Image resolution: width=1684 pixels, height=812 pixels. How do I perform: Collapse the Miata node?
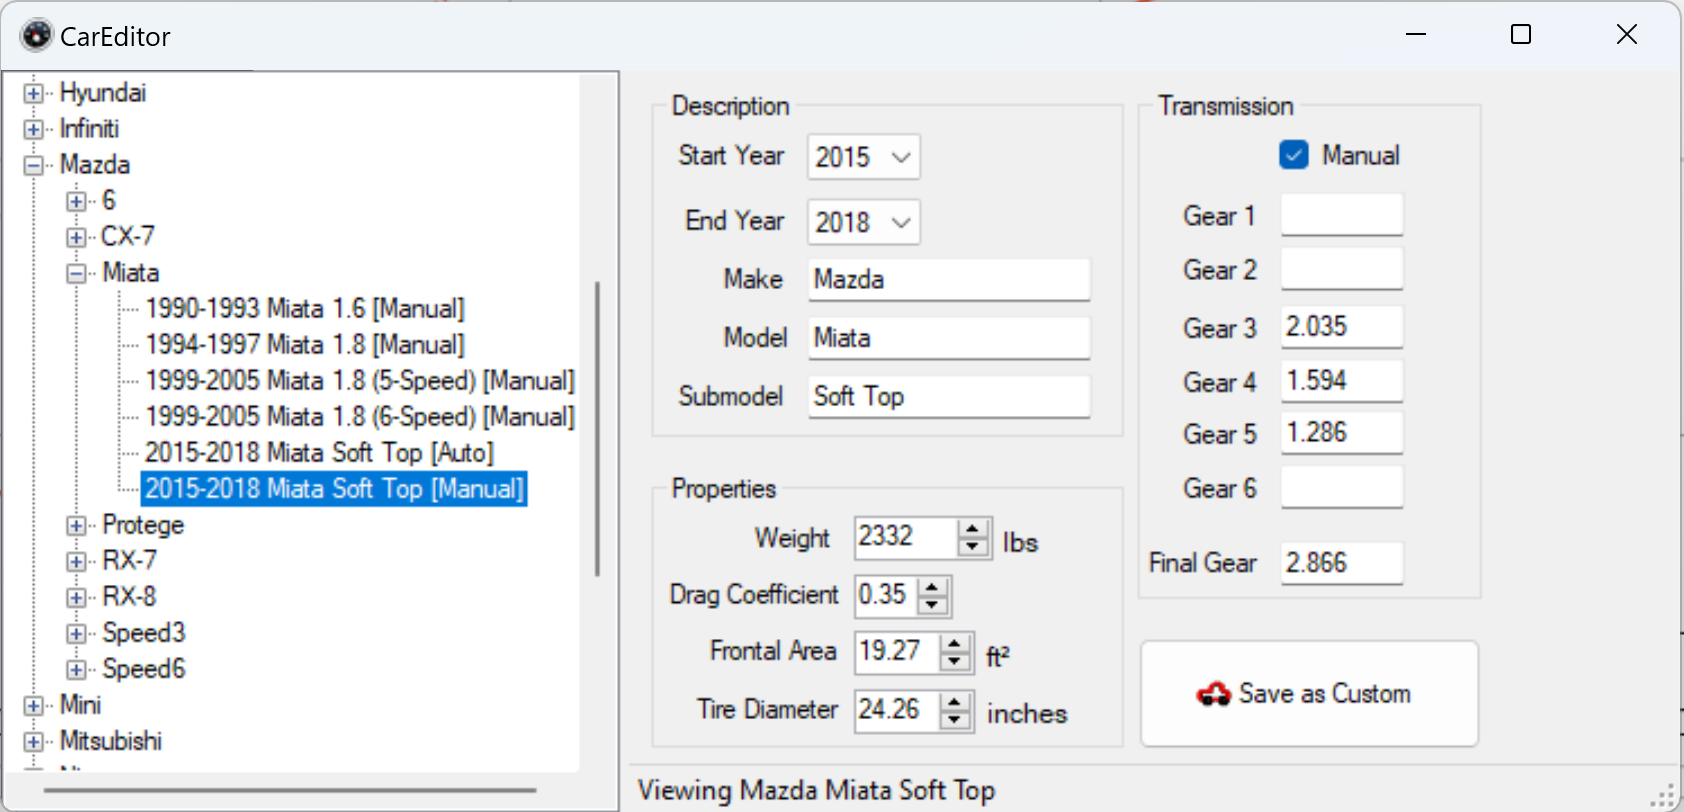tap(76, 273)
